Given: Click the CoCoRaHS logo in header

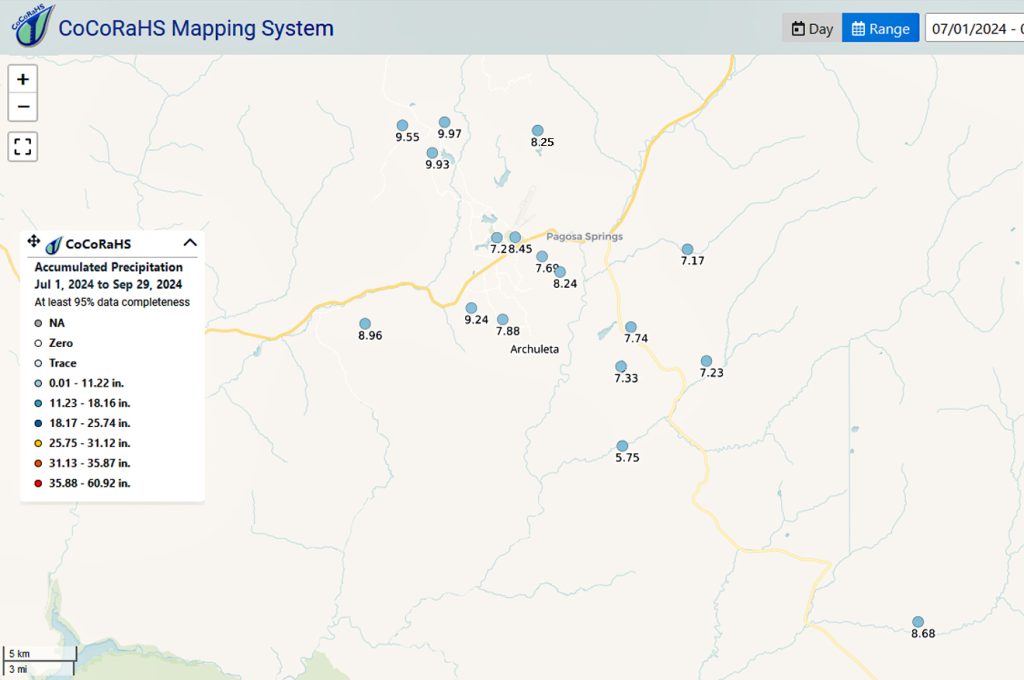Looking at the screenshot, I should 32,26.
